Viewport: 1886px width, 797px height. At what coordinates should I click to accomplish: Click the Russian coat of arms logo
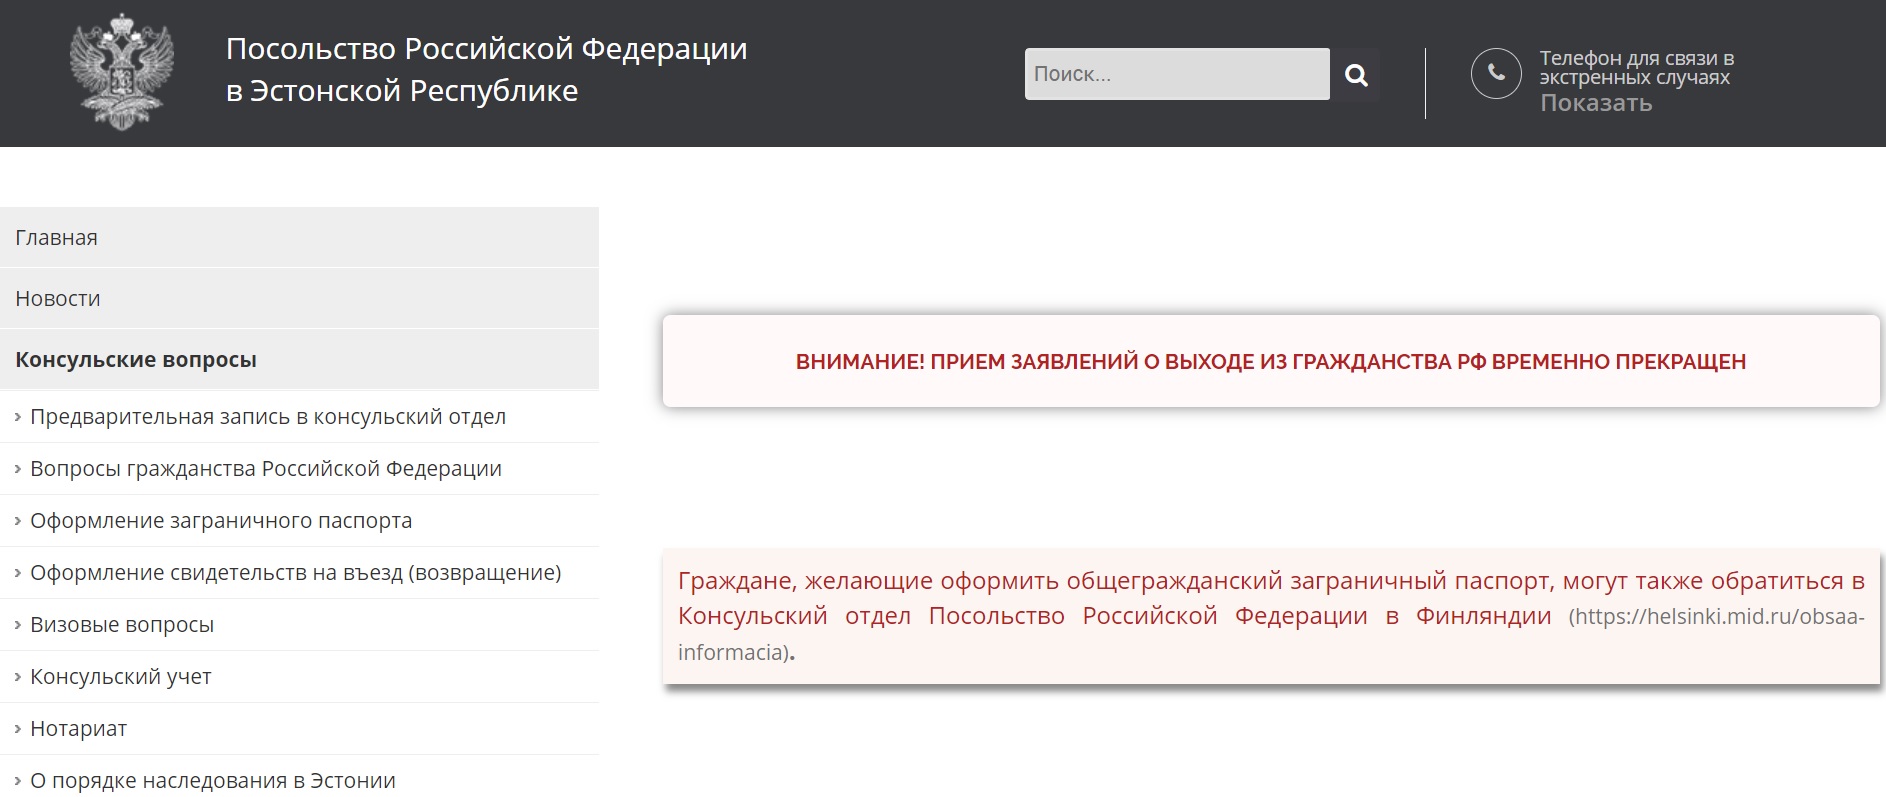point(121,72)
